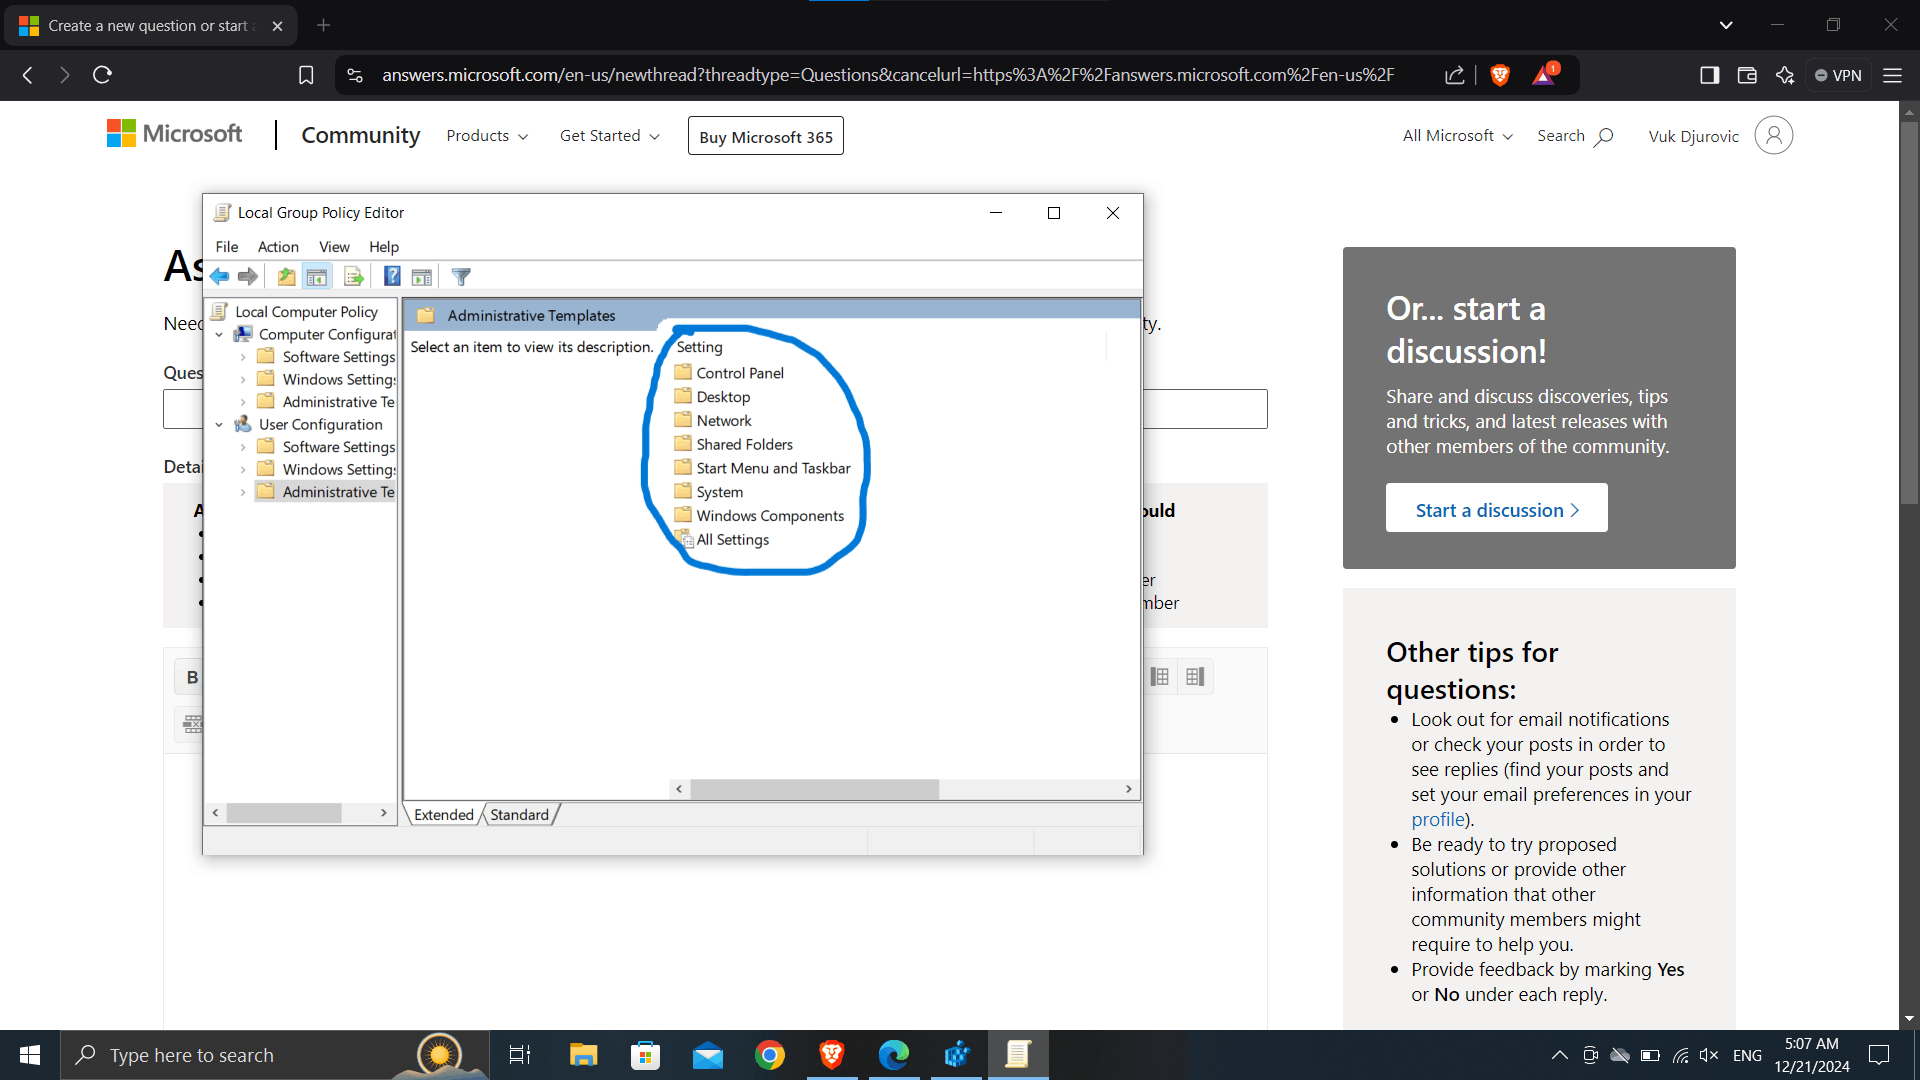Screen dimensions: 1920x1080
Task: Open Google Chrome from the taskbar
Action: coord(769,1055)
